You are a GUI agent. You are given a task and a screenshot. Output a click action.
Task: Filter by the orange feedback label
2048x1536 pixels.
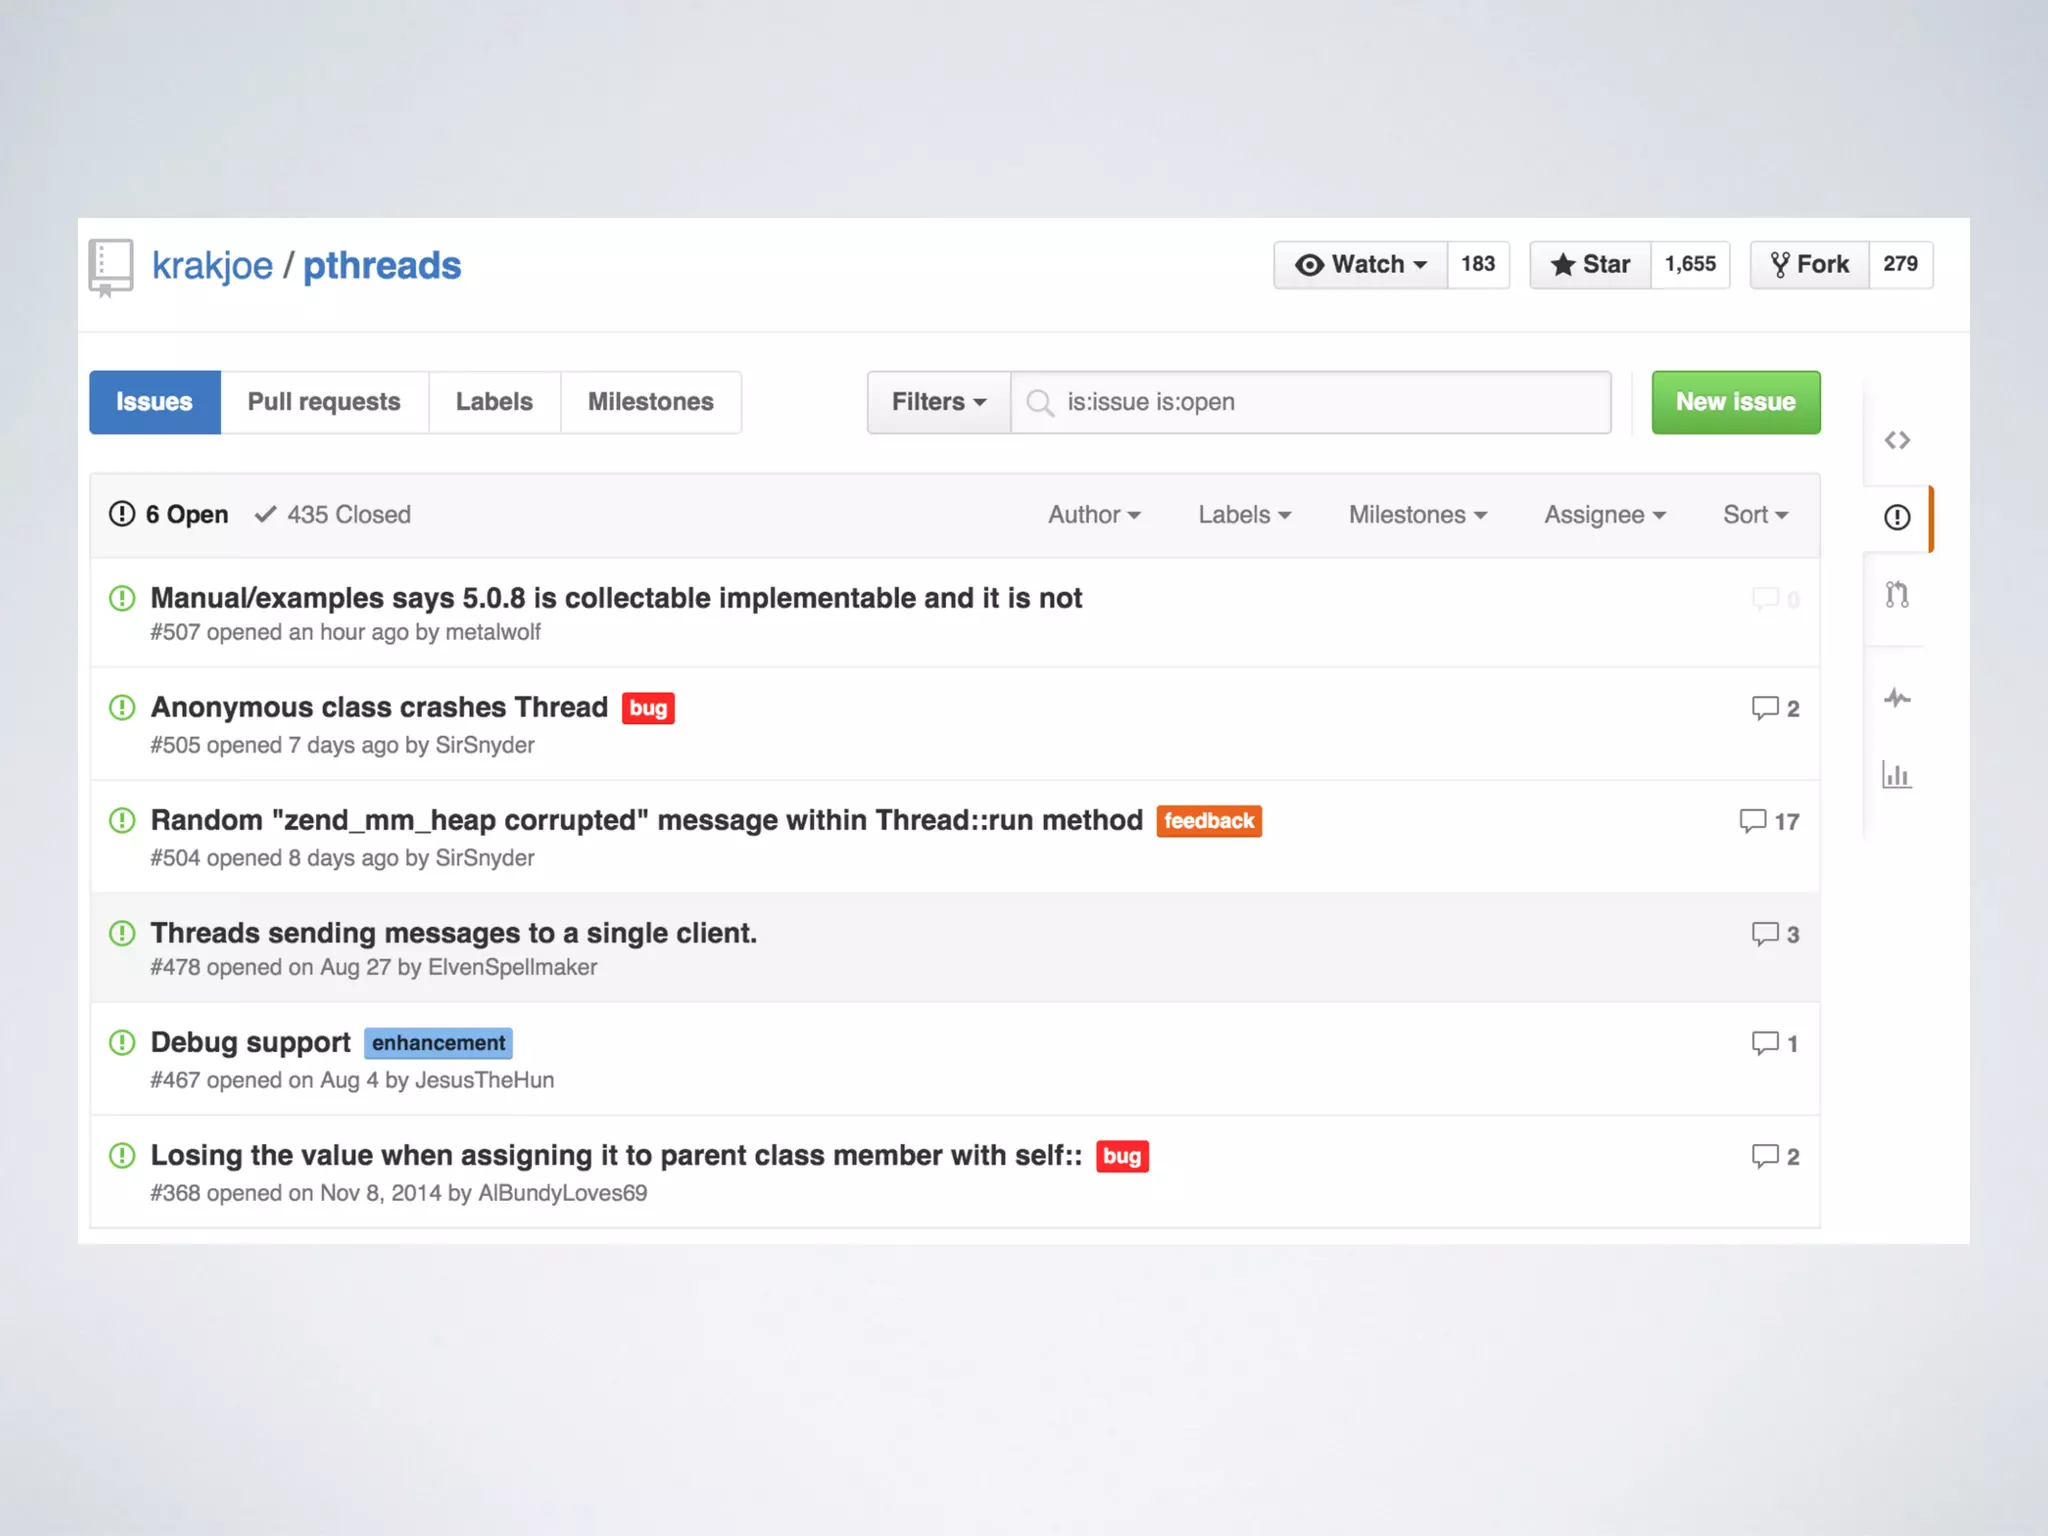pos(1209,821)
